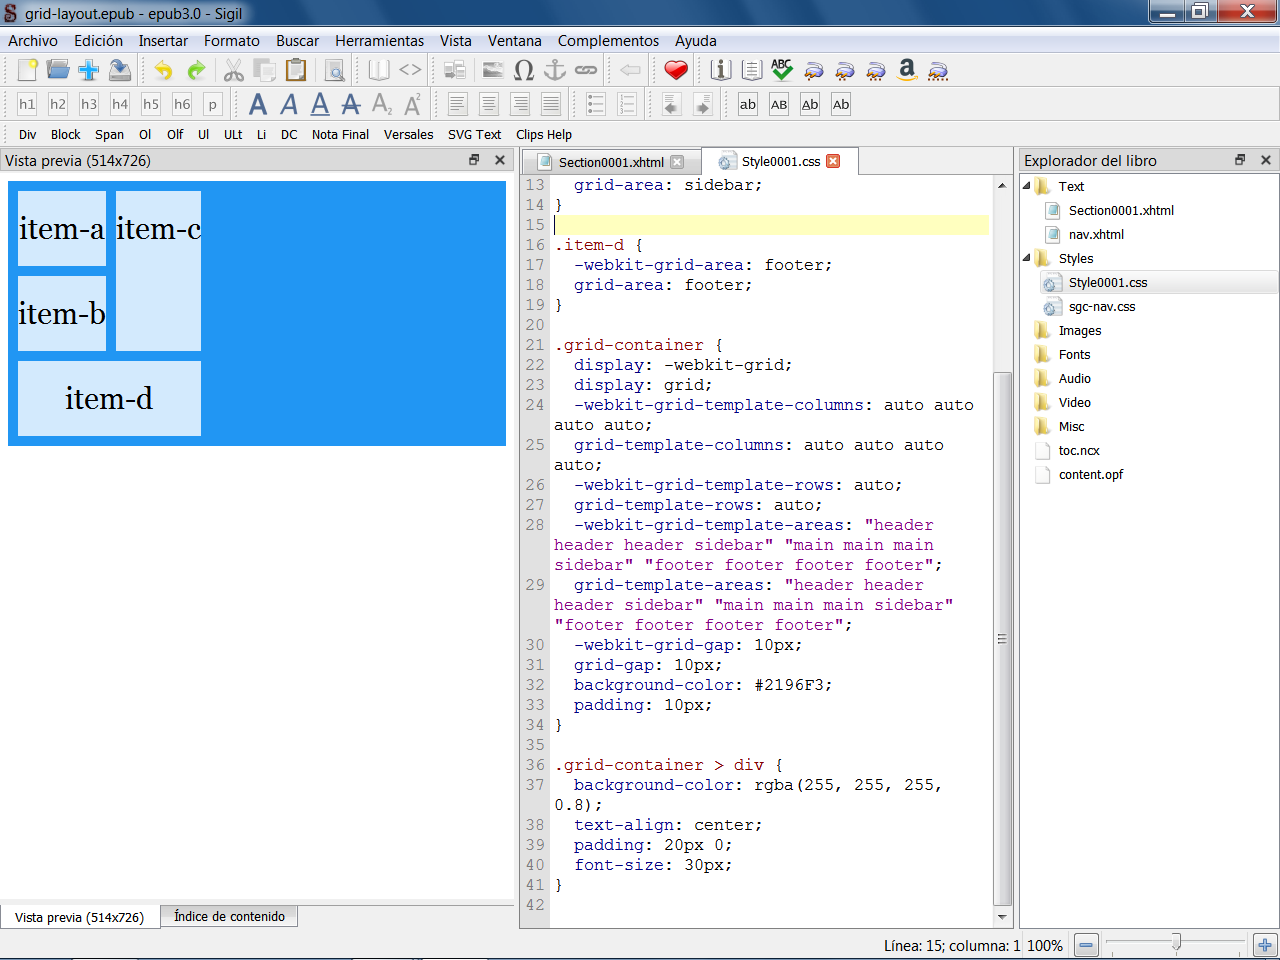Run the ABC spellcheck icon
The height and width of the screenshot is (960, 1280).
click(x=782, y=70)
